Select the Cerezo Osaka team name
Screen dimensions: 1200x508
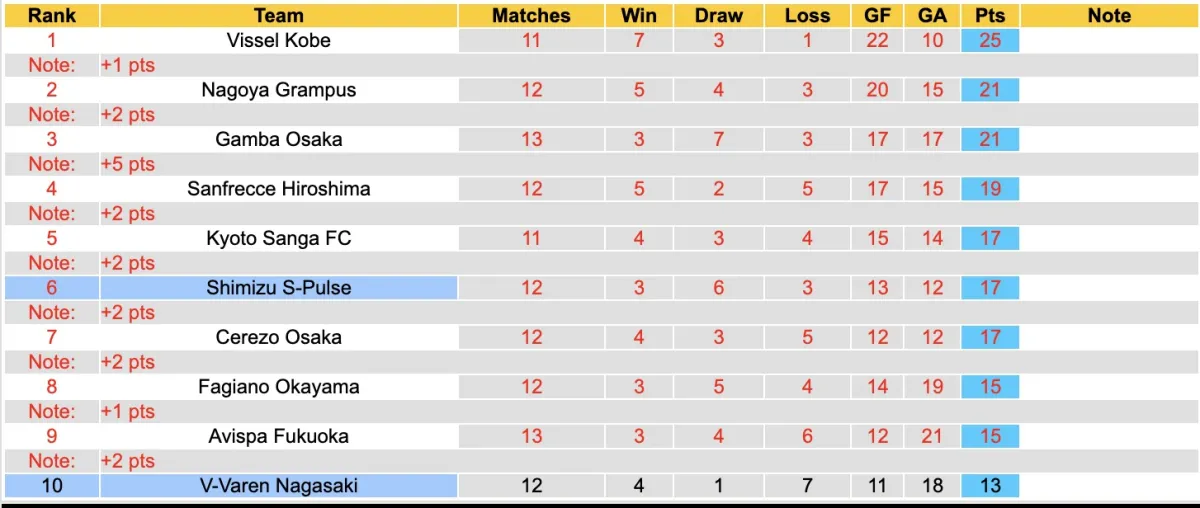279,337
